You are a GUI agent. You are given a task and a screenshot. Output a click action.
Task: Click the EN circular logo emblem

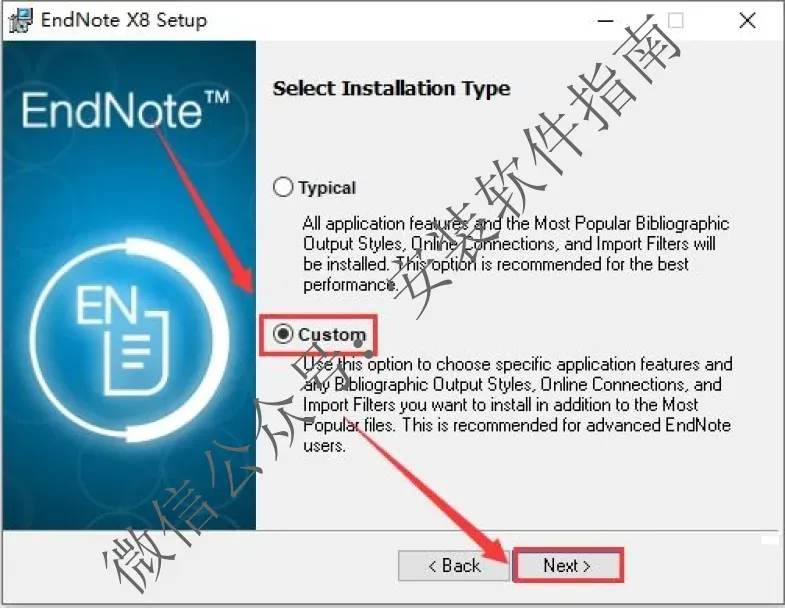pyautogui.click(x=129, y=340)
